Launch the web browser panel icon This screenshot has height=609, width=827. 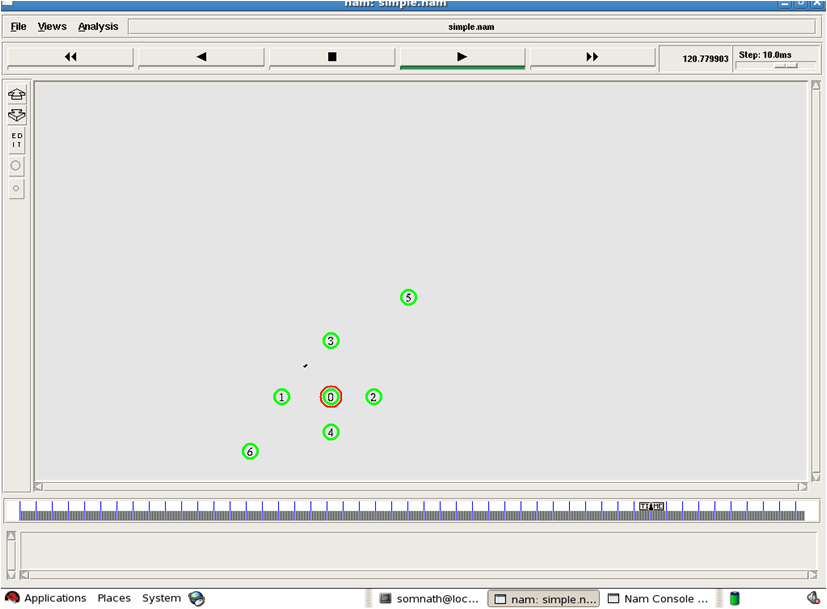tap(197, 598)
